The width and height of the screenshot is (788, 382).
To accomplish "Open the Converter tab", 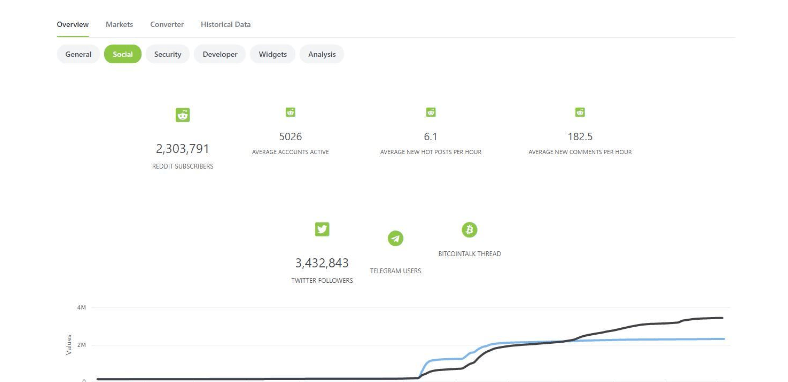I will [x=167, y=24].
